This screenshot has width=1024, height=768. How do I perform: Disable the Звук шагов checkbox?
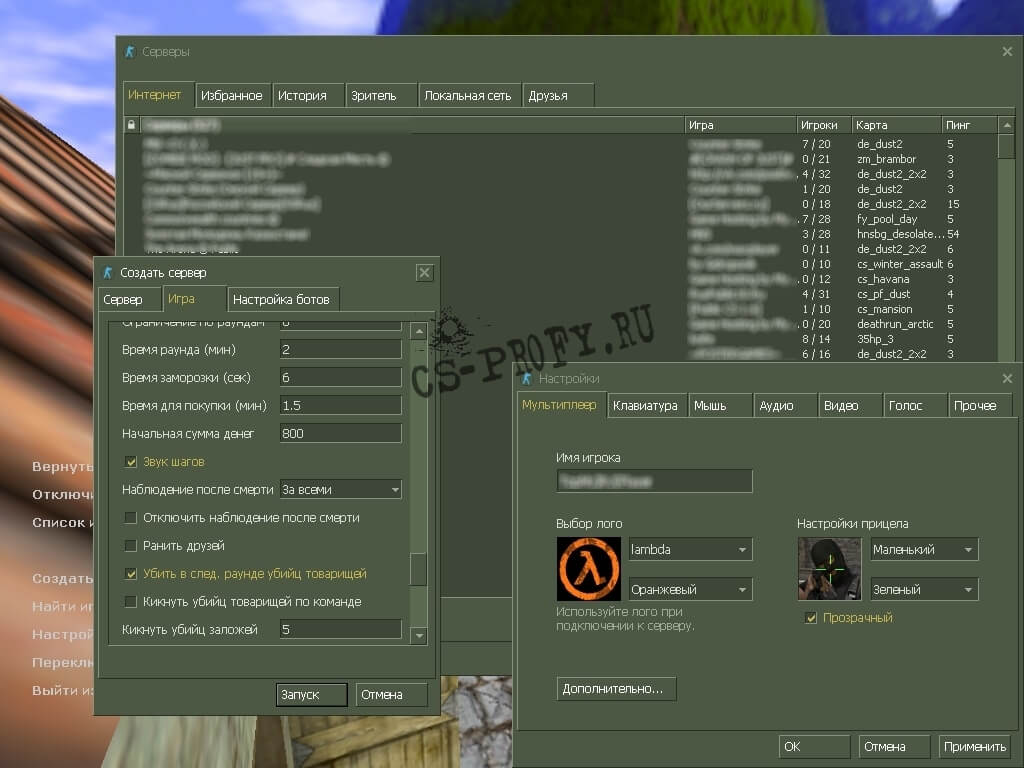tap(130, 462)
